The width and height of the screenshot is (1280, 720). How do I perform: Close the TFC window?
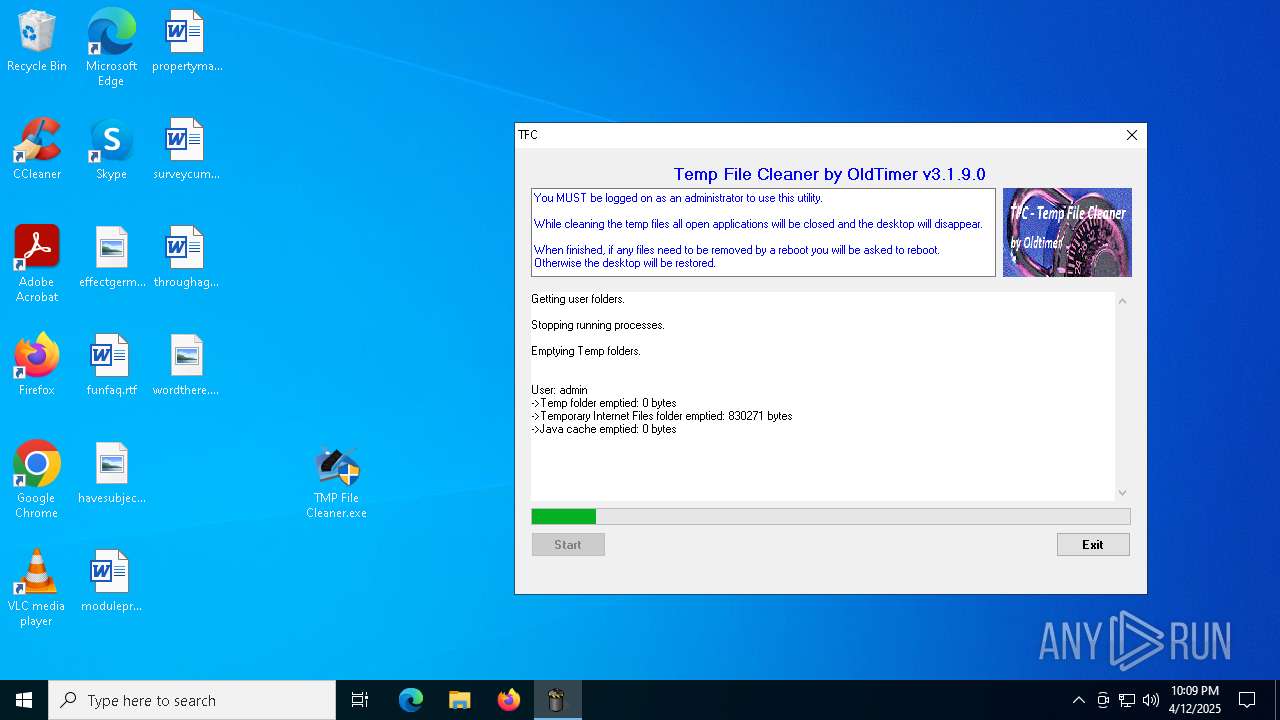(x=1132, y=135)
